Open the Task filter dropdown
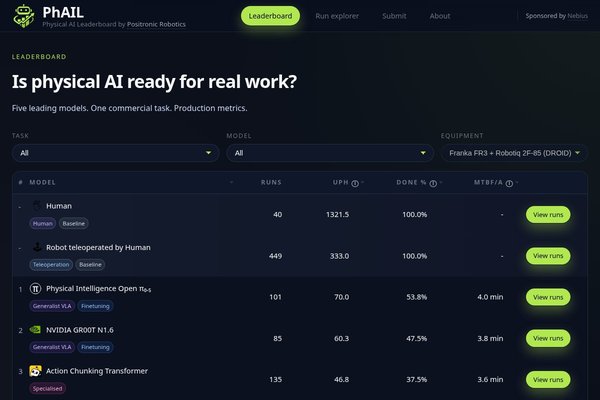This screenshot has width=600, height=400. click(x=115, y=153)
